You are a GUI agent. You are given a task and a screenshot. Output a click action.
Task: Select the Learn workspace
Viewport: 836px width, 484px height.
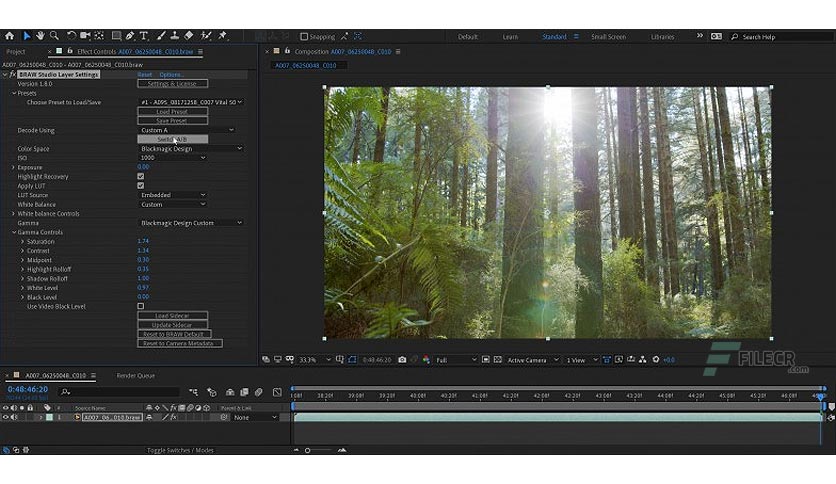pyautogui.click(x=510, y=37)
